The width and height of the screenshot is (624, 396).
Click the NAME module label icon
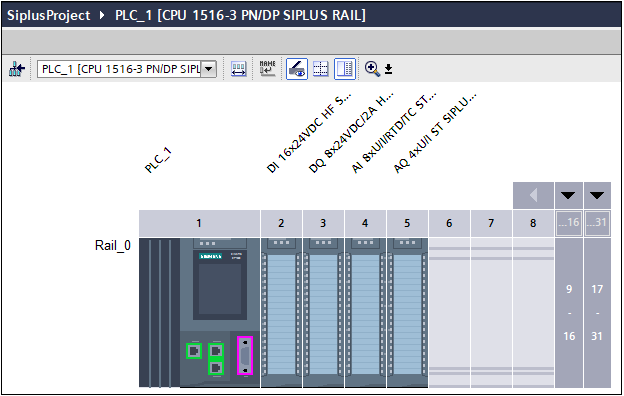coord(267,68)
